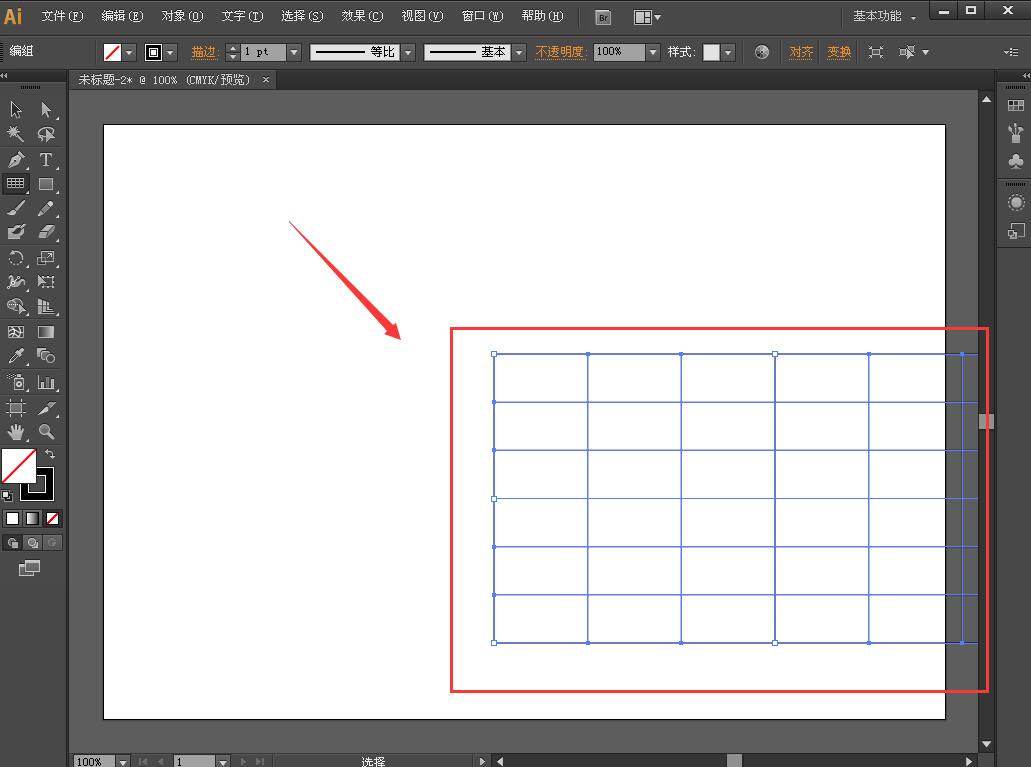Open the 不透明度 percentage dropdown
1031x767 pixels.
[652, 51]
